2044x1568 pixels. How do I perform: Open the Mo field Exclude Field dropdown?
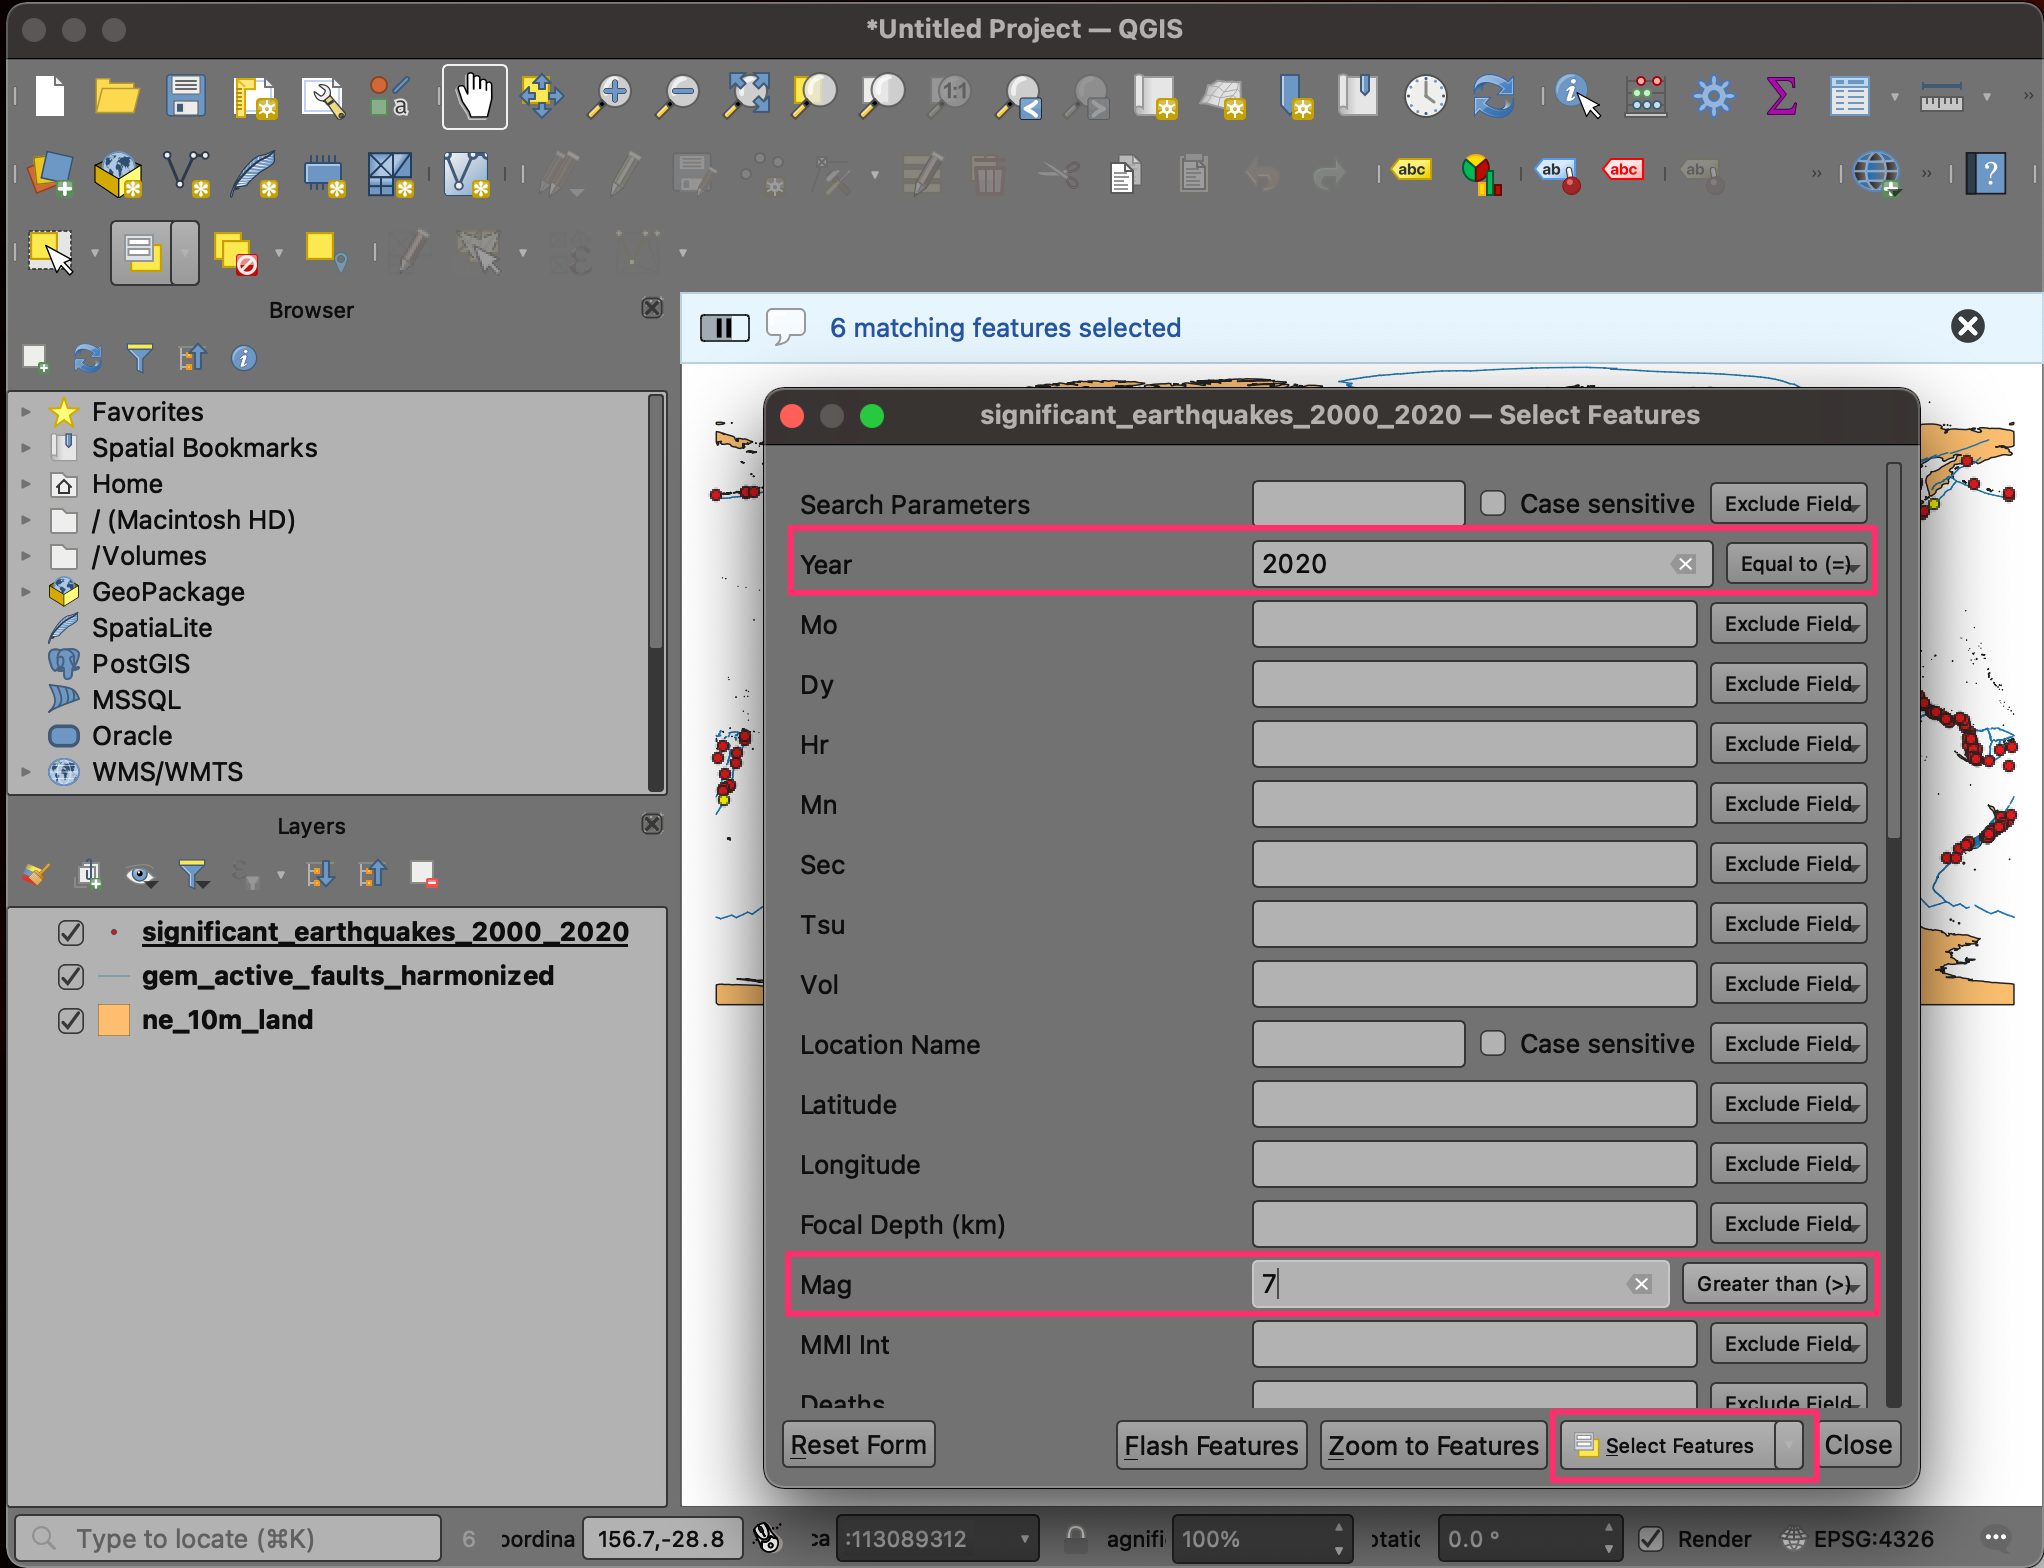pos(1788,624)
